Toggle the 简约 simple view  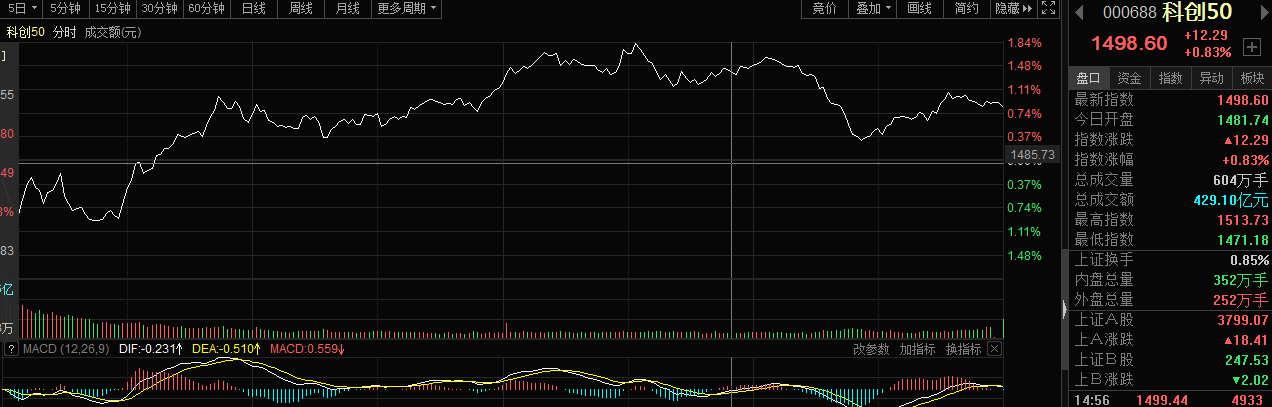click(x=966, y=9)
